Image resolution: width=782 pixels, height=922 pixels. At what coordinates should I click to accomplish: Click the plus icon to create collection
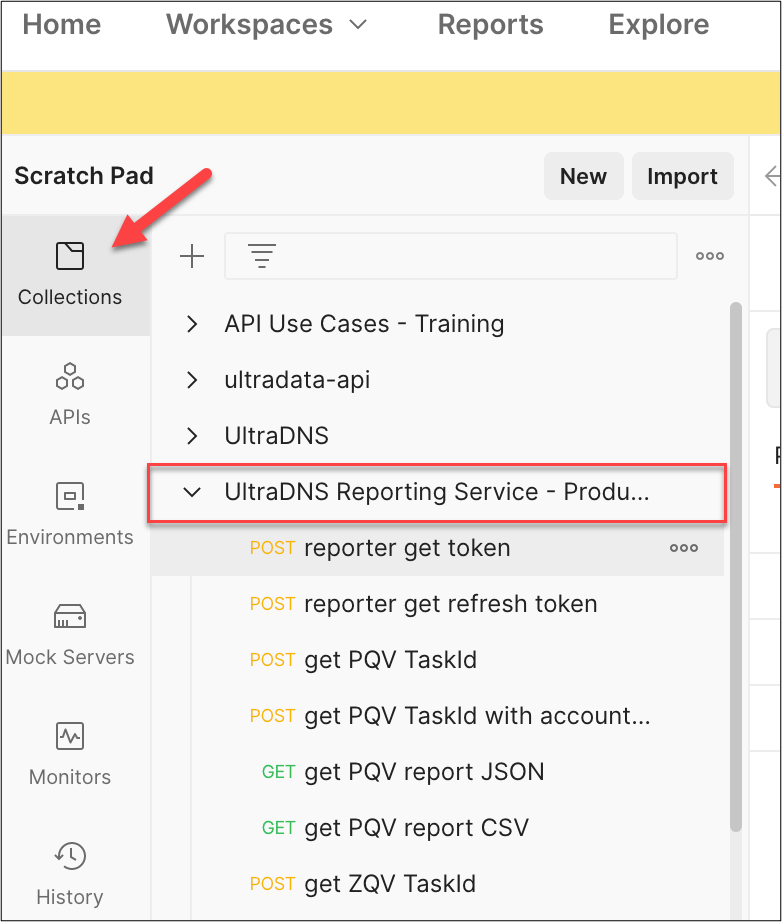(x=192, y=256)
